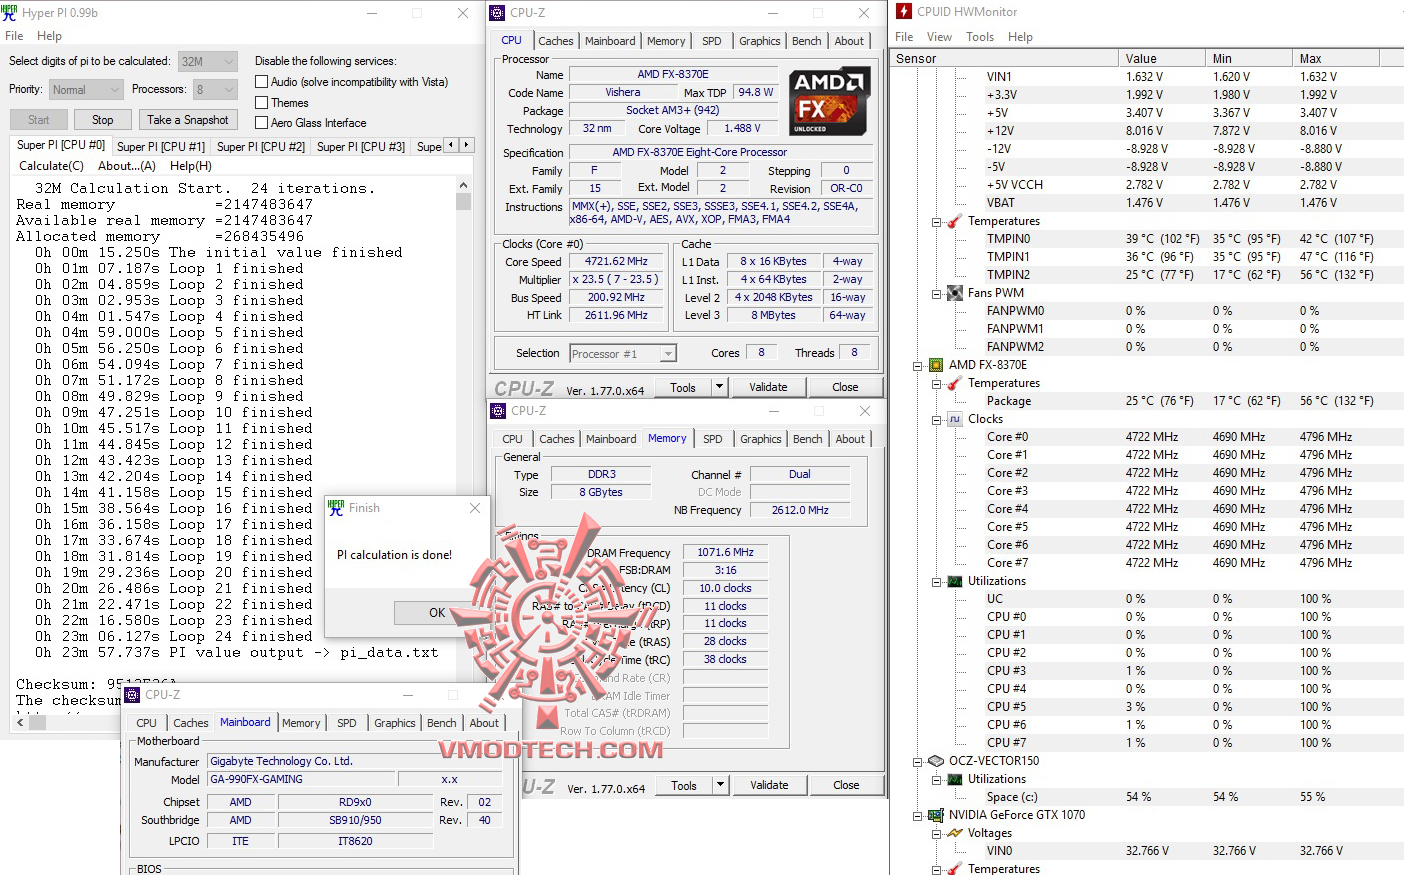Click the Clocks icon in HWMonitor tree
The height and width of the screenshot is (875, 1404).
(x=955, y=419)
